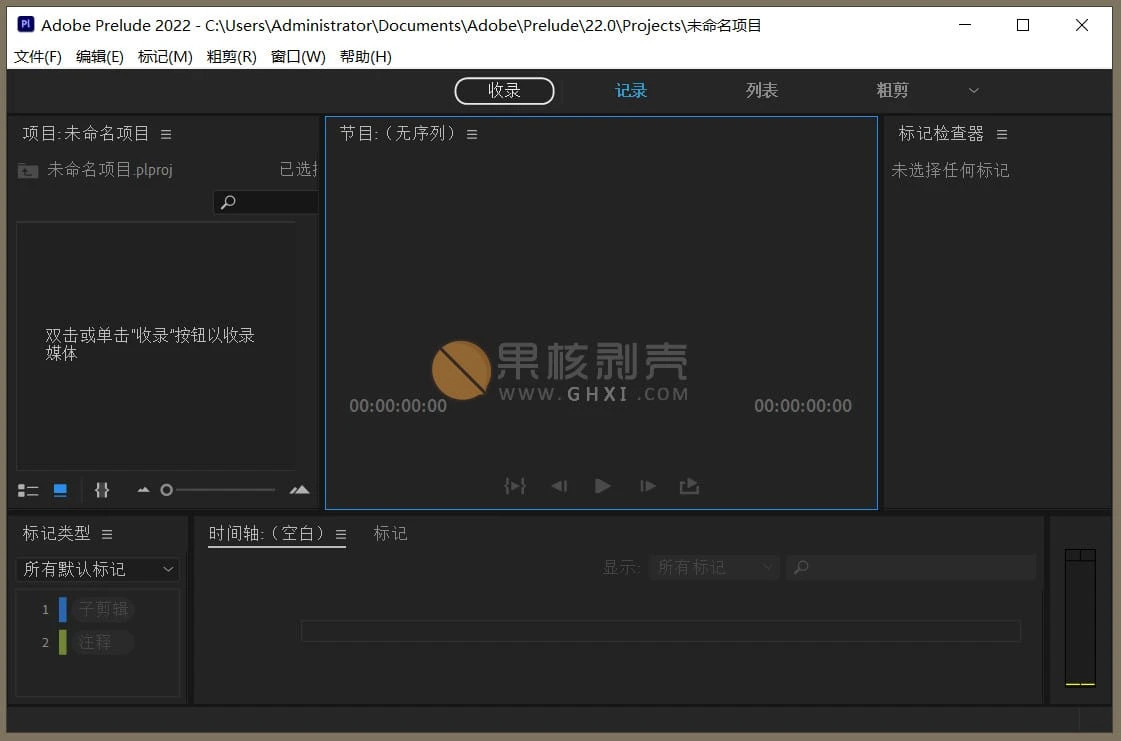This screenshot has height=741, width=1121.
Task: Click the 未选择任何标记 text
Action: [x=950, y=170]
